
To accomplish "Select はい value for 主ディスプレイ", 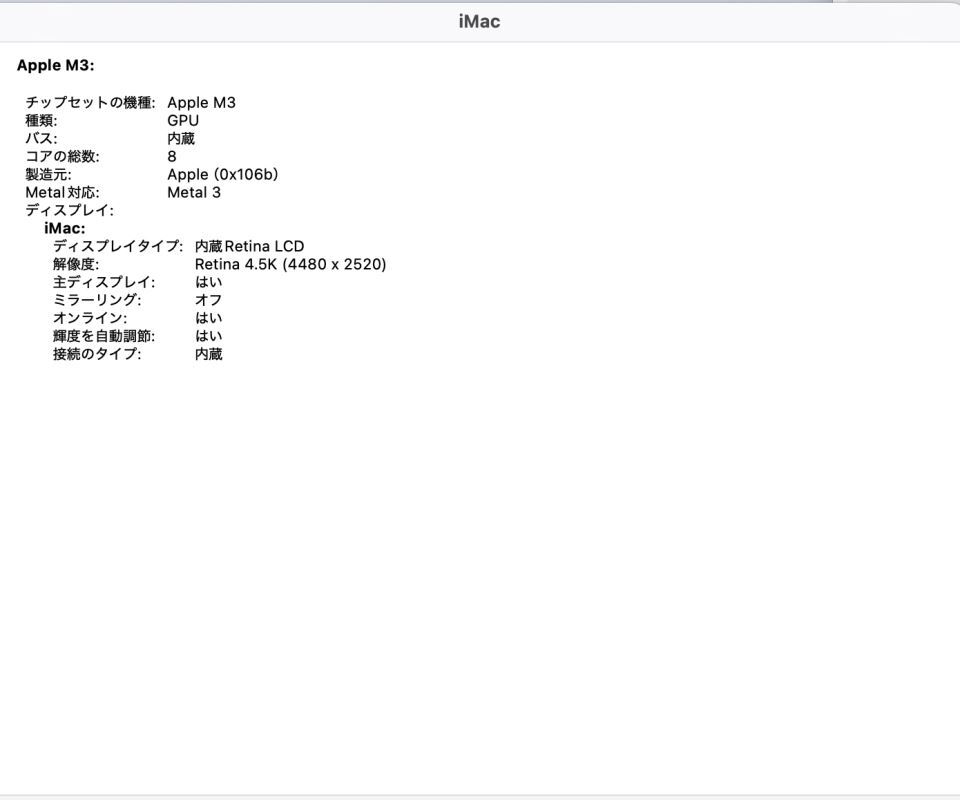I will [209, 282].
